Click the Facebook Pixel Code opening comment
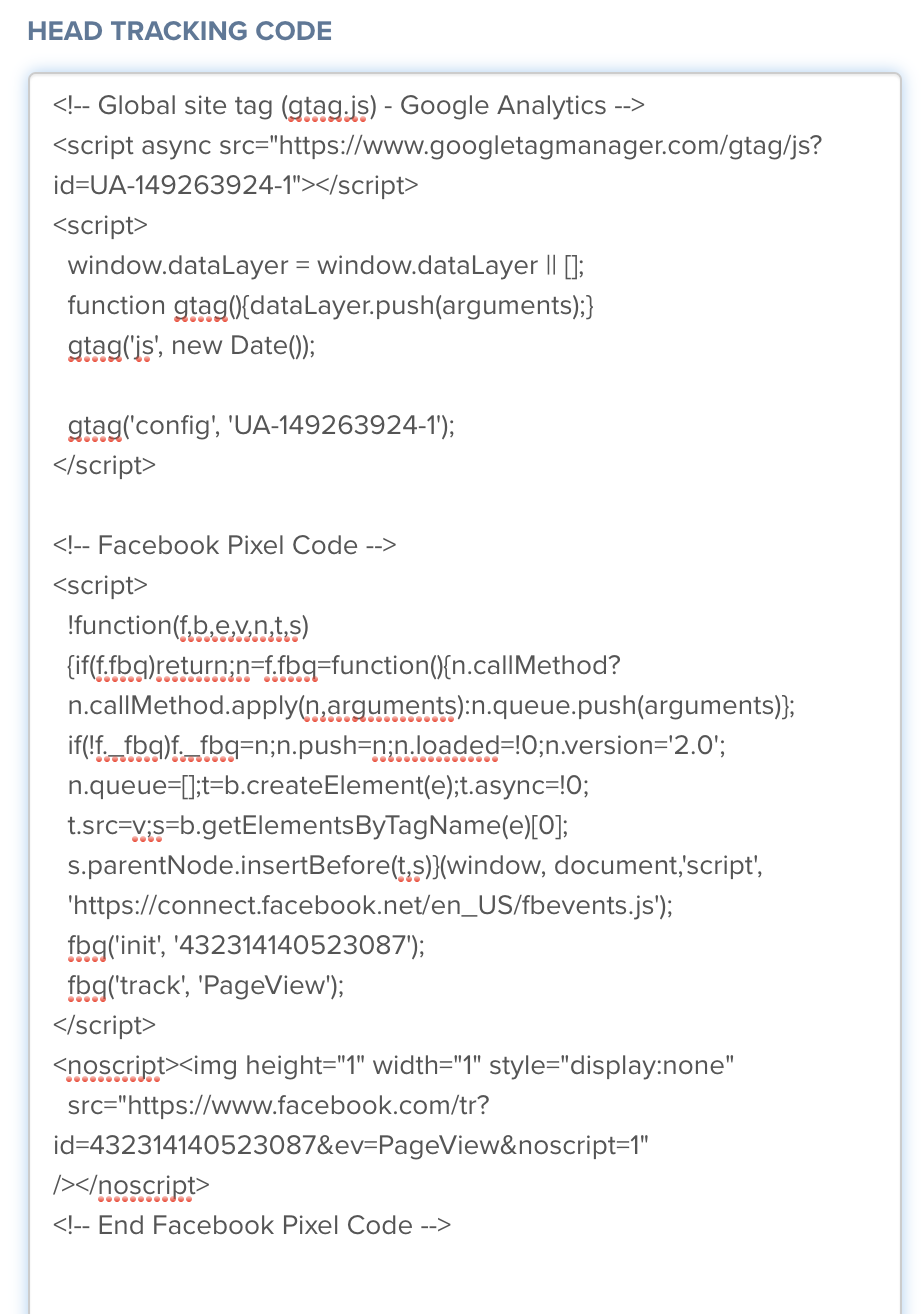Image resolution: width=922 pixels, height=1314 pixels. click(225, 545)
